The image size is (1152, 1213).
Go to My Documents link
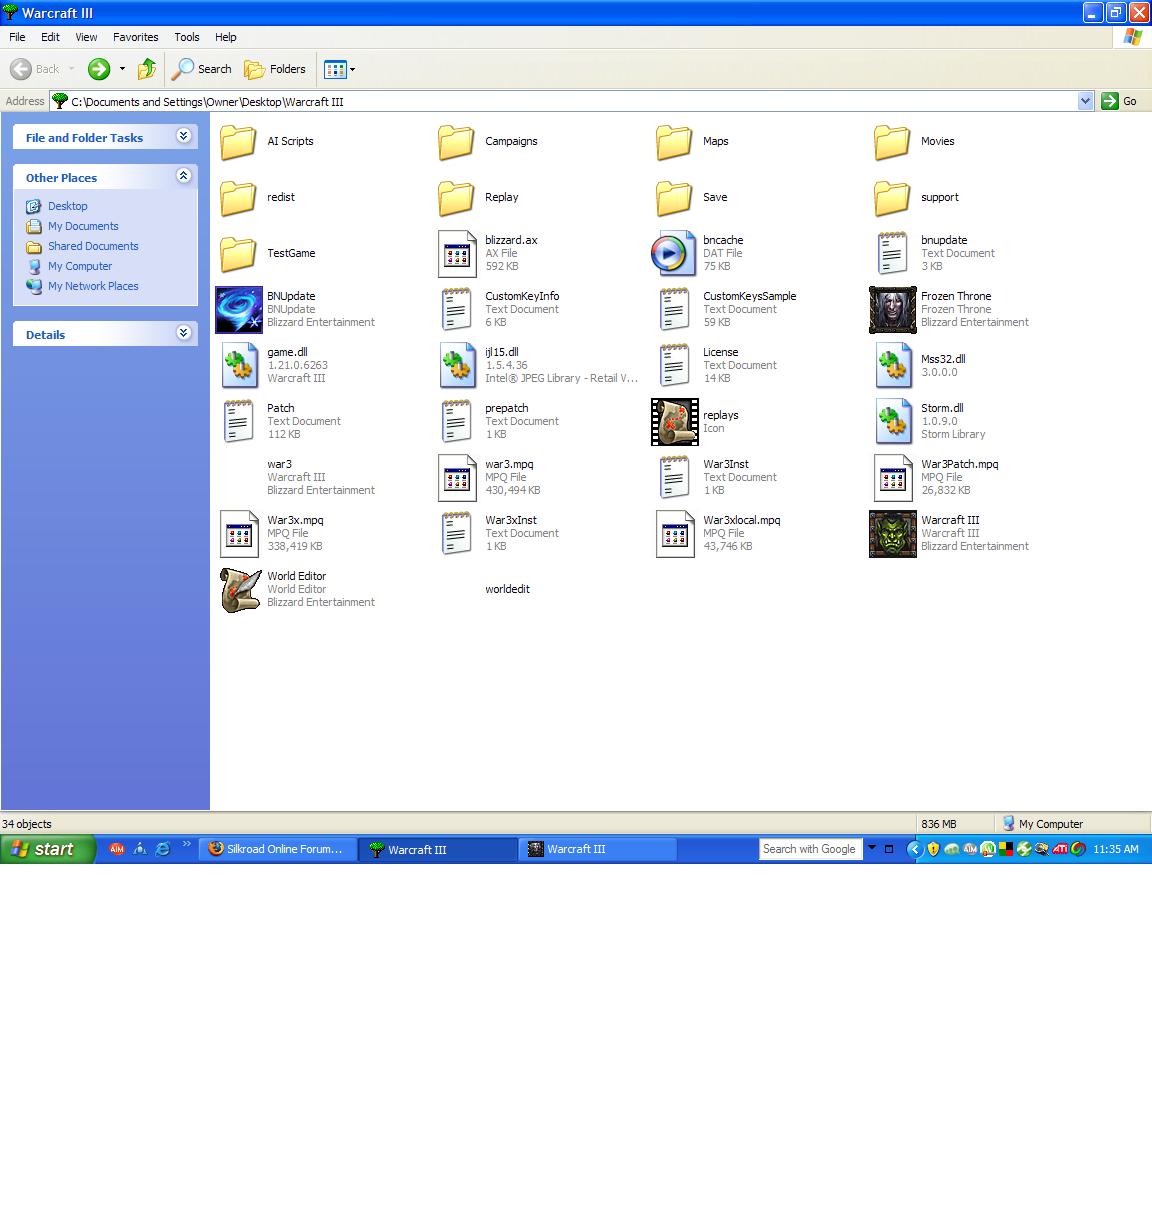[83, 226]
